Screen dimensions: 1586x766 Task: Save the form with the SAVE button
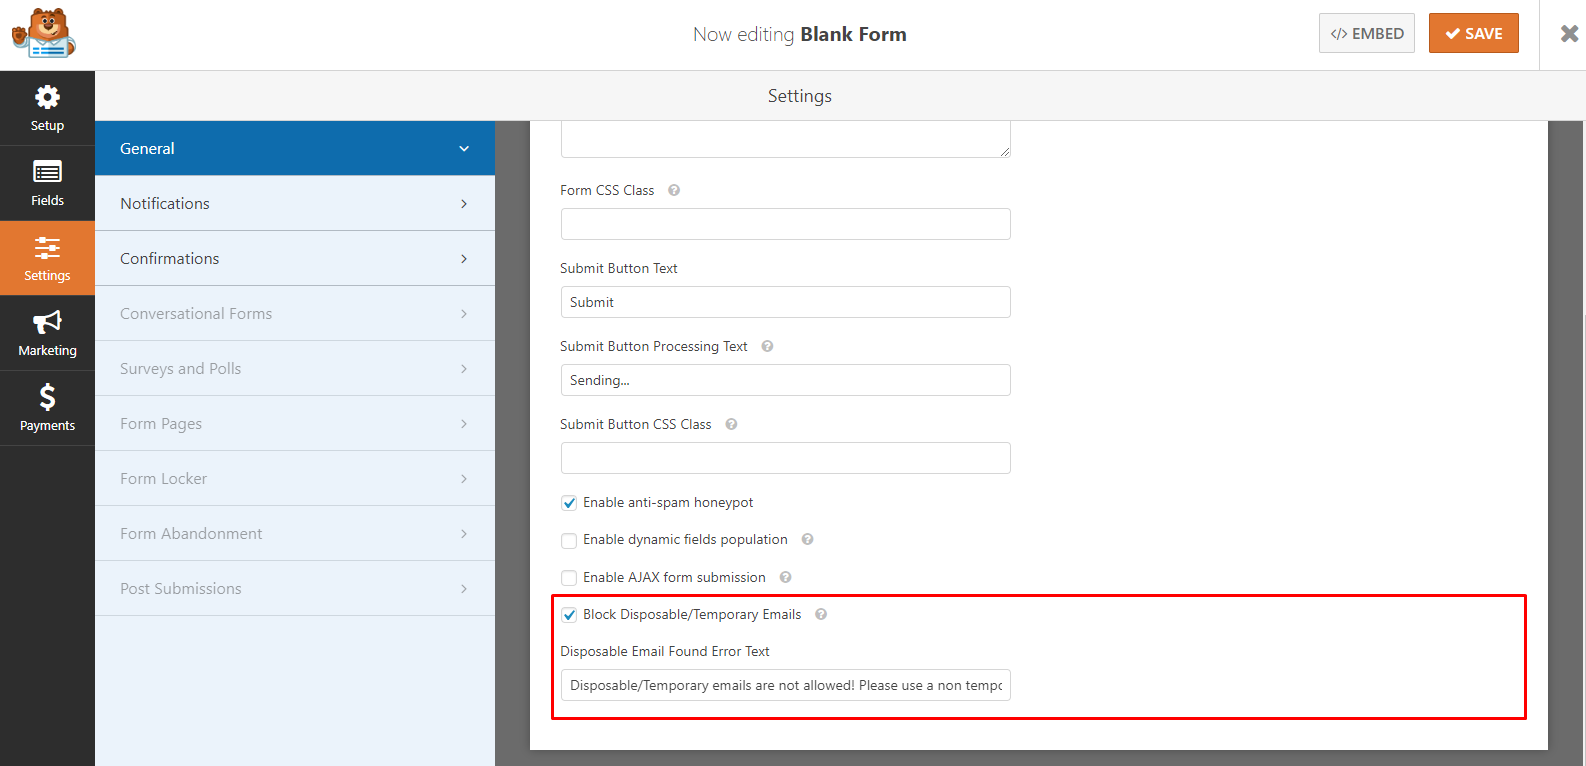(x=1473, y=33)
